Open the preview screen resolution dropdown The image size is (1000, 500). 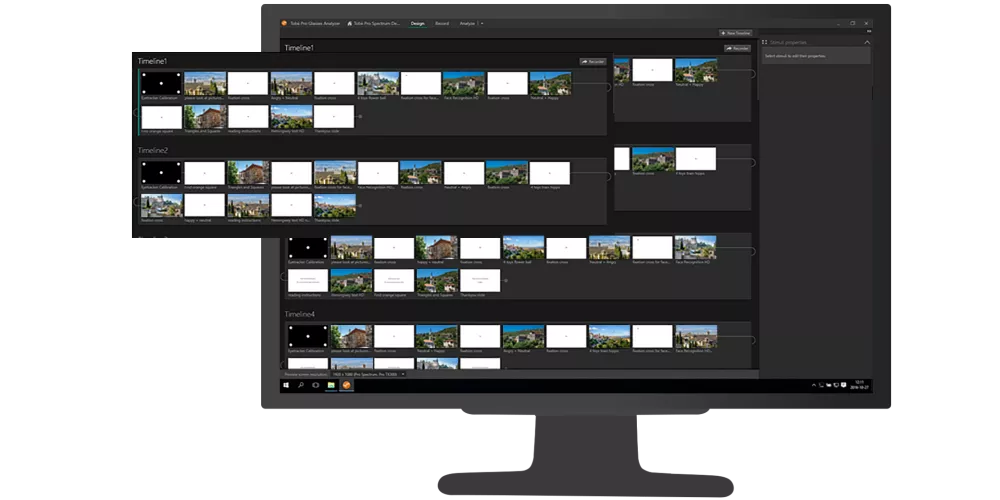point(368,374)
